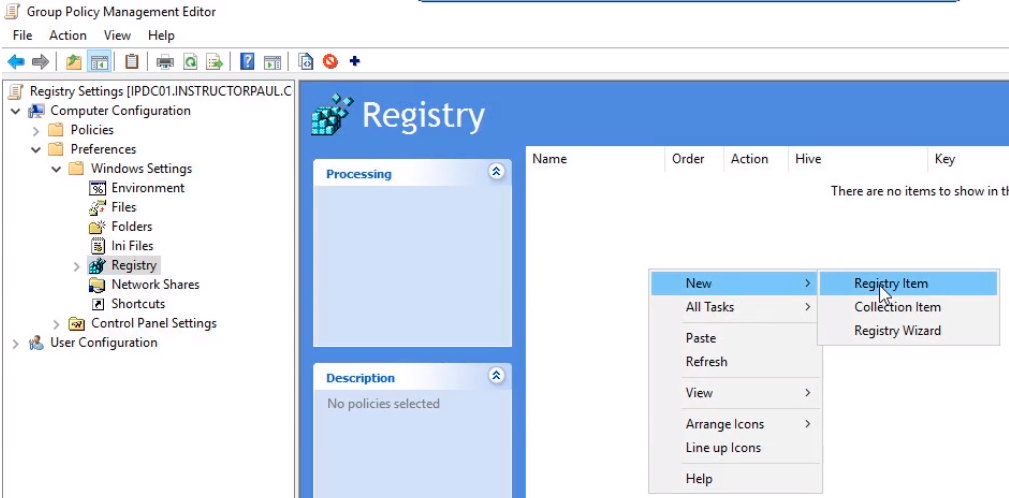Click the Forward arrow toolbar icon
1009x498 pixels.
pos(40,62)
